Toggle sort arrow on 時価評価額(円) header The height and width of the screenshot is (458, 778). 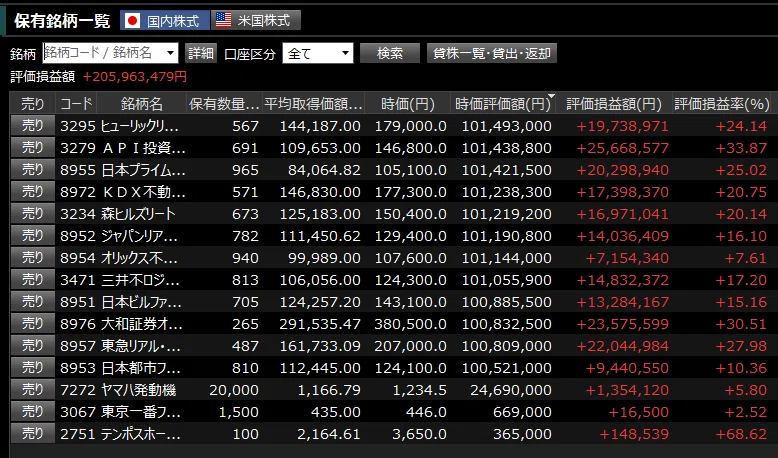point(551,96)
